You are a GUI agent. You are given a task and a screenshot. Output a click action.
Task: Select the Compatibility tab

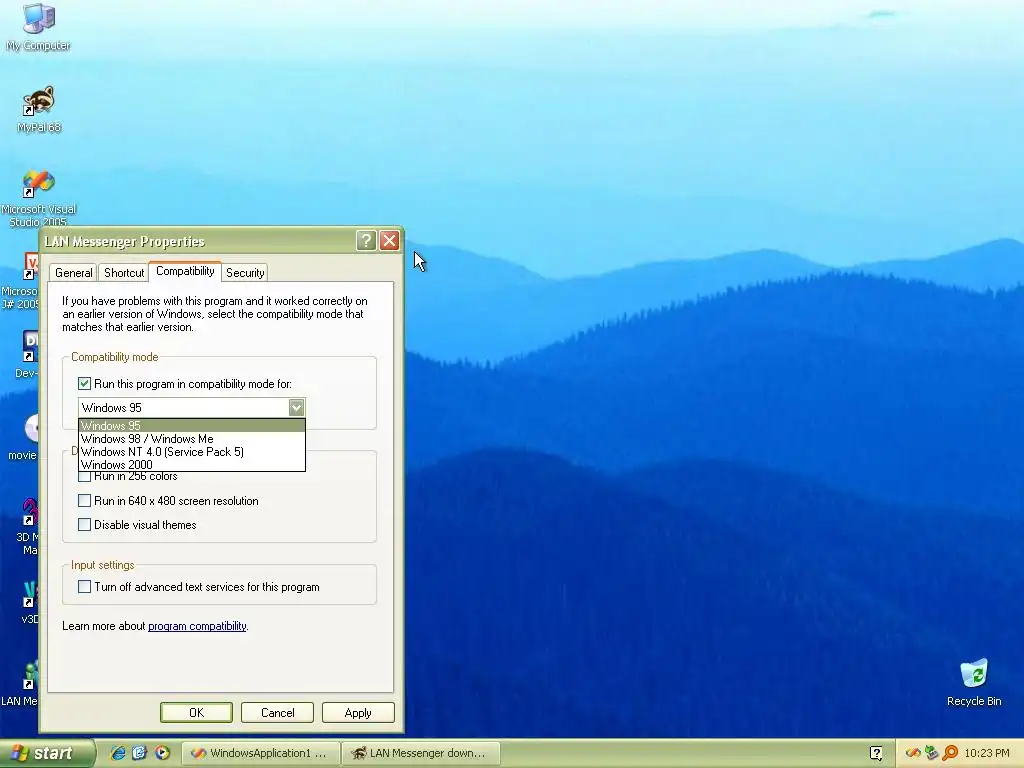[185, 271]
